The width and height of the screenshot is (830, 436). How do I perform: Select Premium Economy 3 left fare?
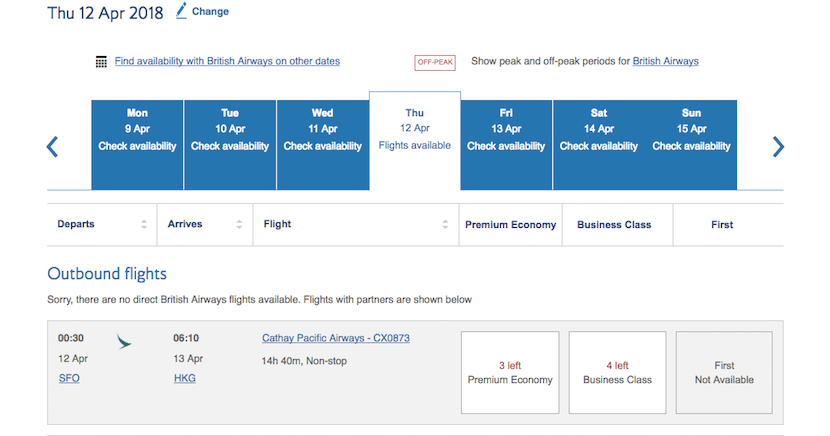pos(510,372)
